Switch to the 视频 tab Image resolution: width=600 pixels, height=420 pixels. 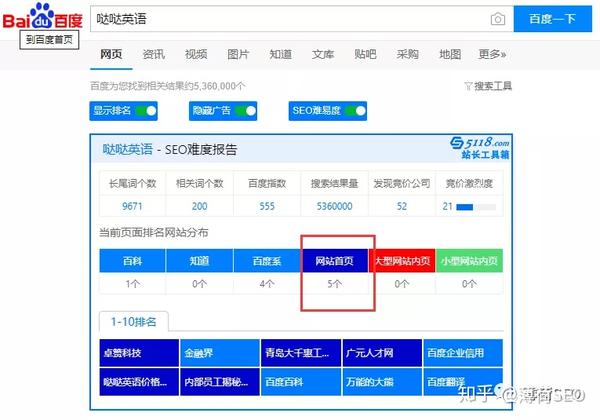[x=196, y=54]
